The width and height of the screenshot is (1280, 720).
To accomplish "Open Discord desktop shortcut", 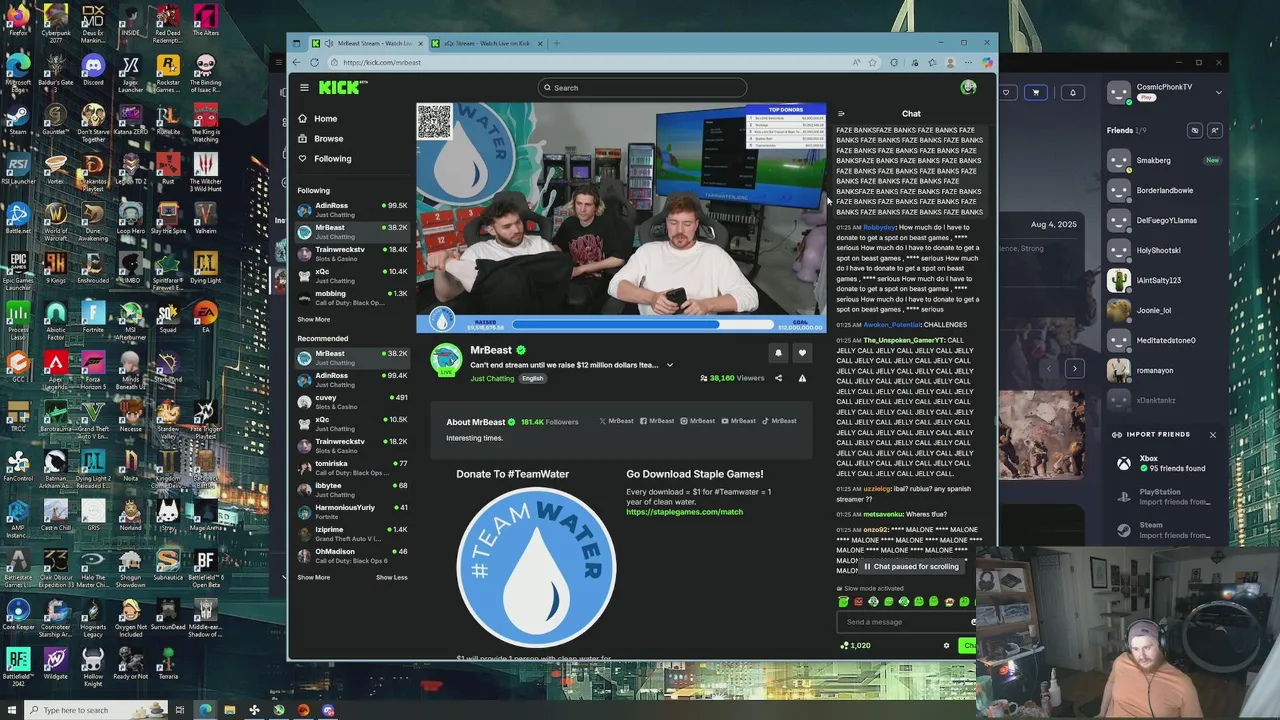I will 93,70.
